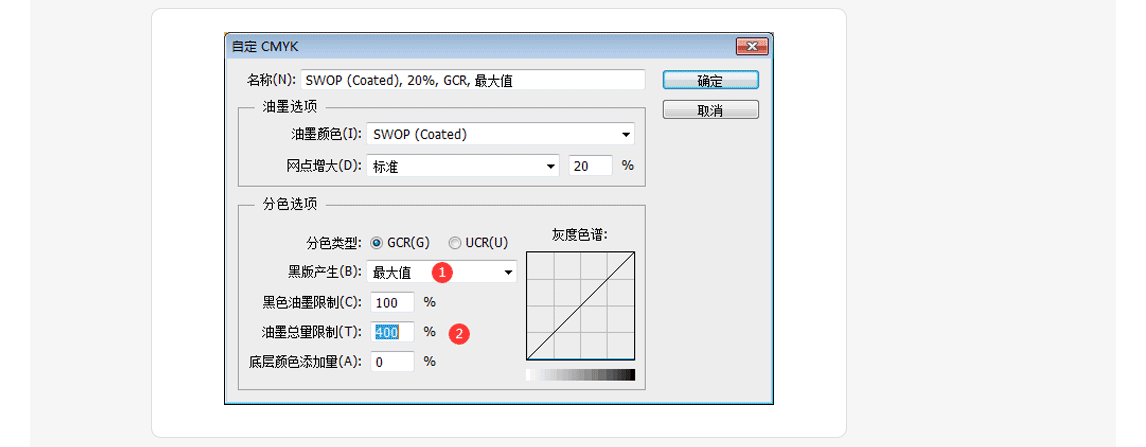Click the red number 2 marker

coord(459,334)
